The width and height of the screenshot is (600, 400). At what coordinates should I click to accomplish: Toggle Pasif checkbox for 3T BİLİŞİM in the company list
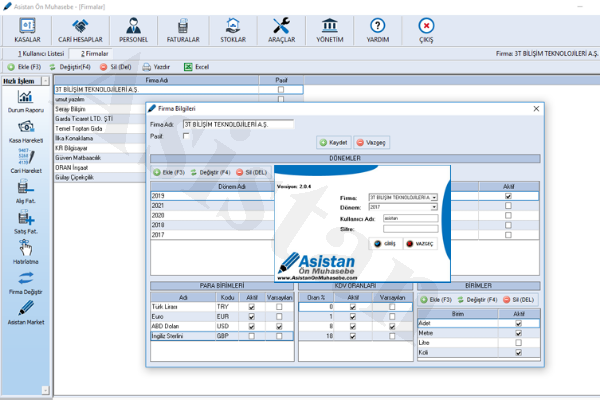(x=281, y=90)
